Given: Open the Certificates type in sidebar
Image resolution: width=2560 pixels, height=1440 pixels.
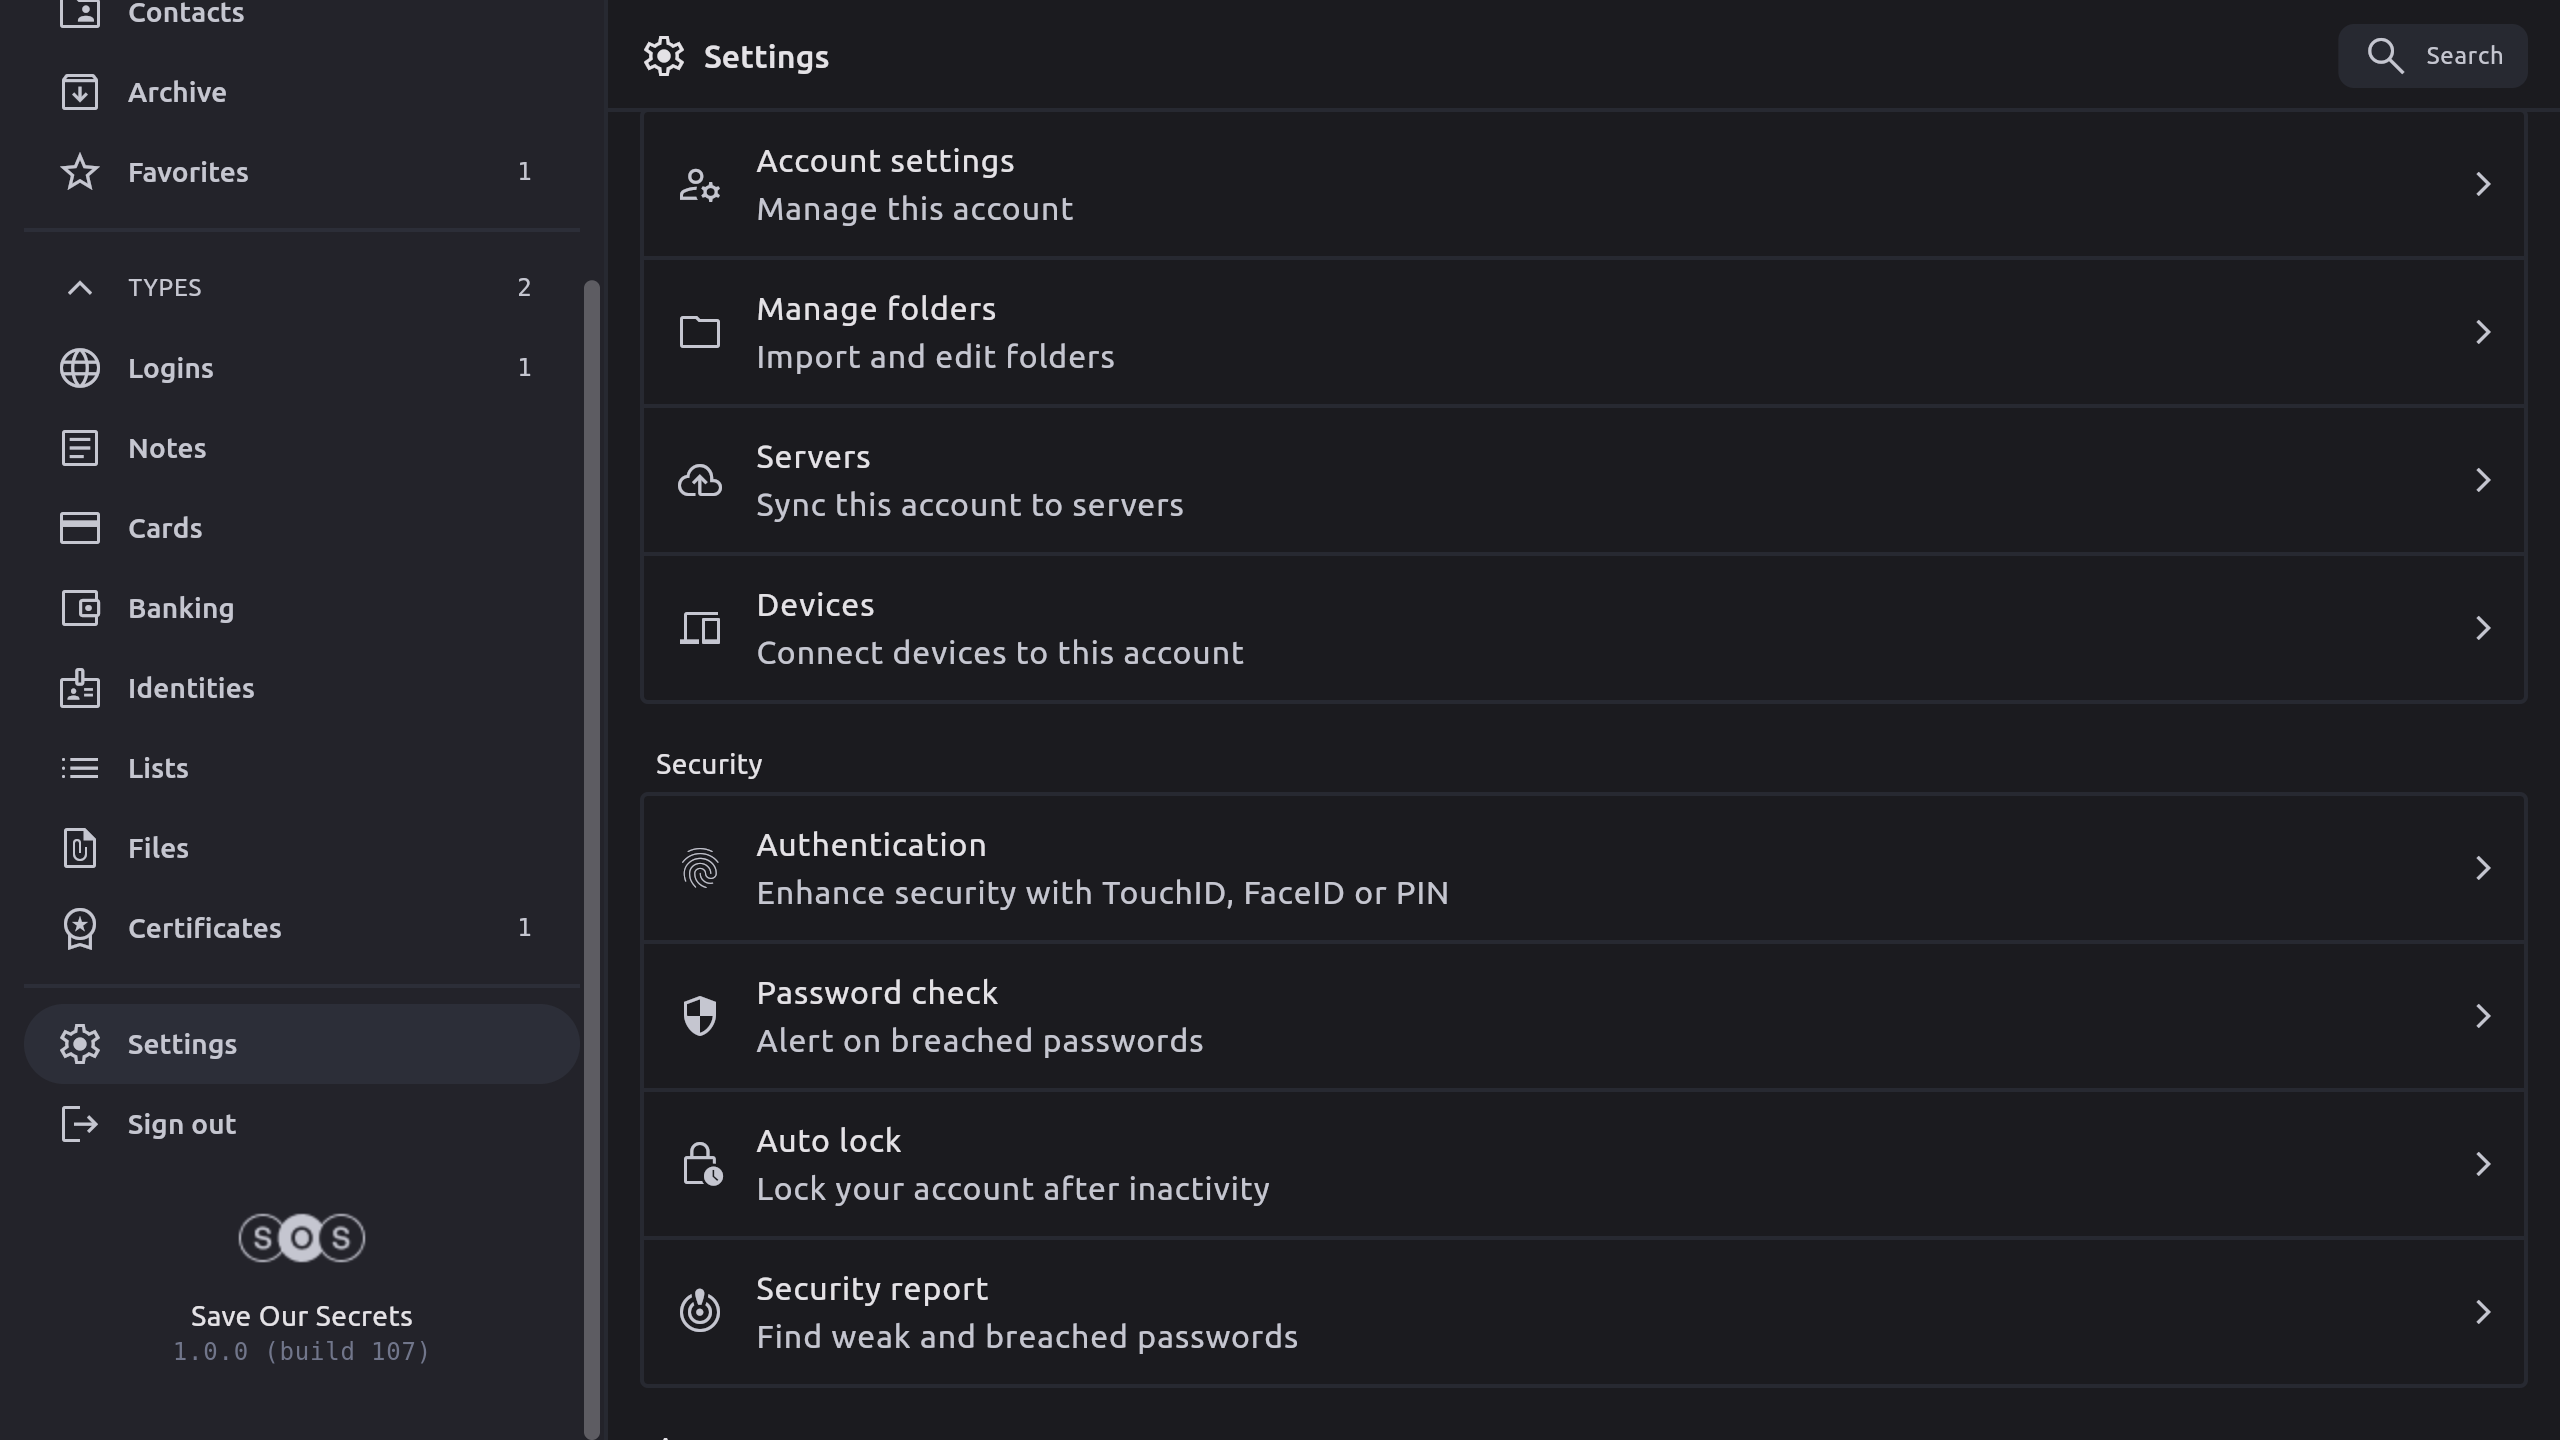Looking at the screenshot, I should tap(204, 928).
